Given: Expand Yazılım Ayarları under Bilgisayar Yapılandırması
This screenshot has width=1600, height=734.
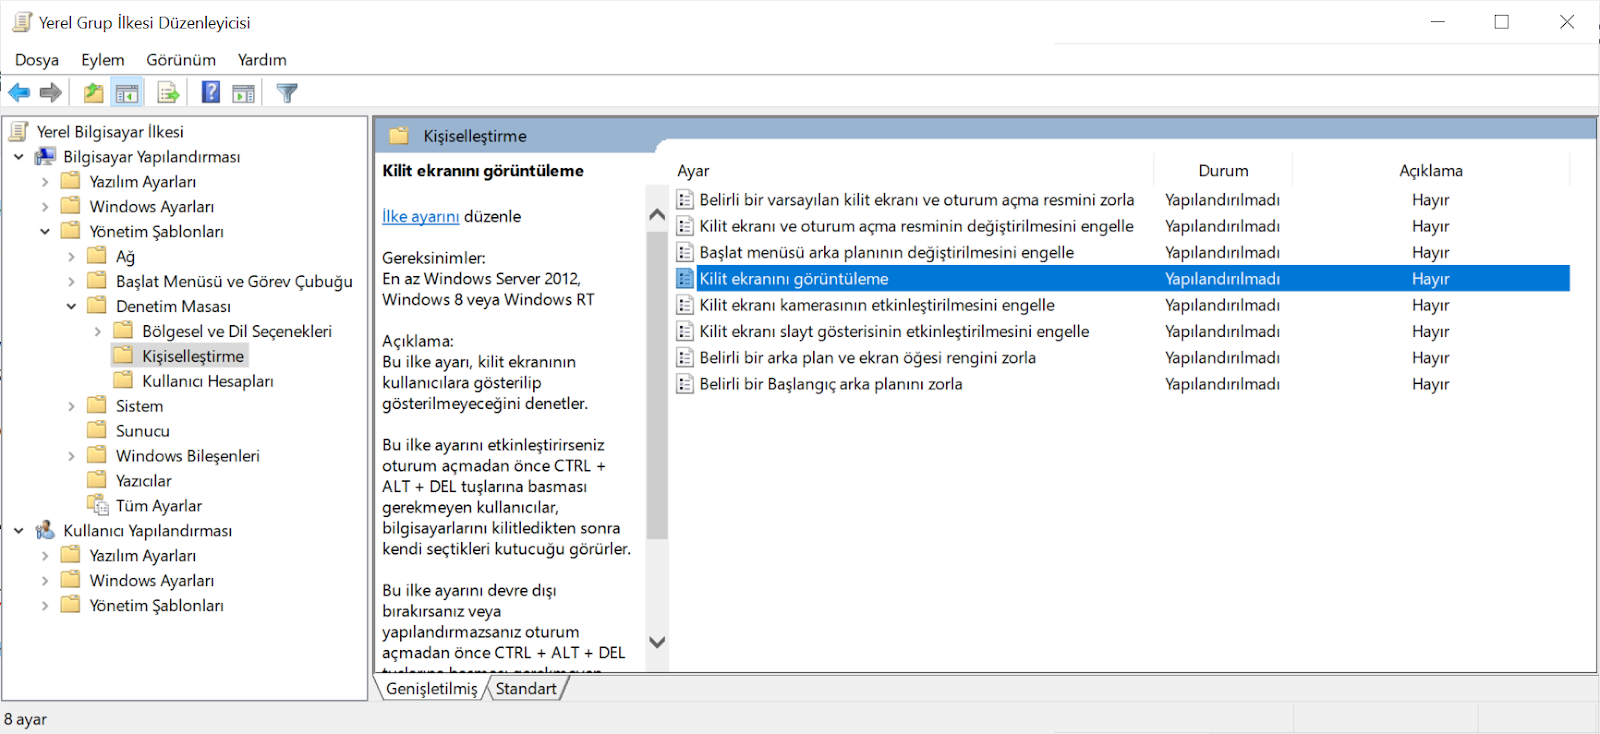Looking at the screenshot, I should pyautogui.click(x=45, y=181).
